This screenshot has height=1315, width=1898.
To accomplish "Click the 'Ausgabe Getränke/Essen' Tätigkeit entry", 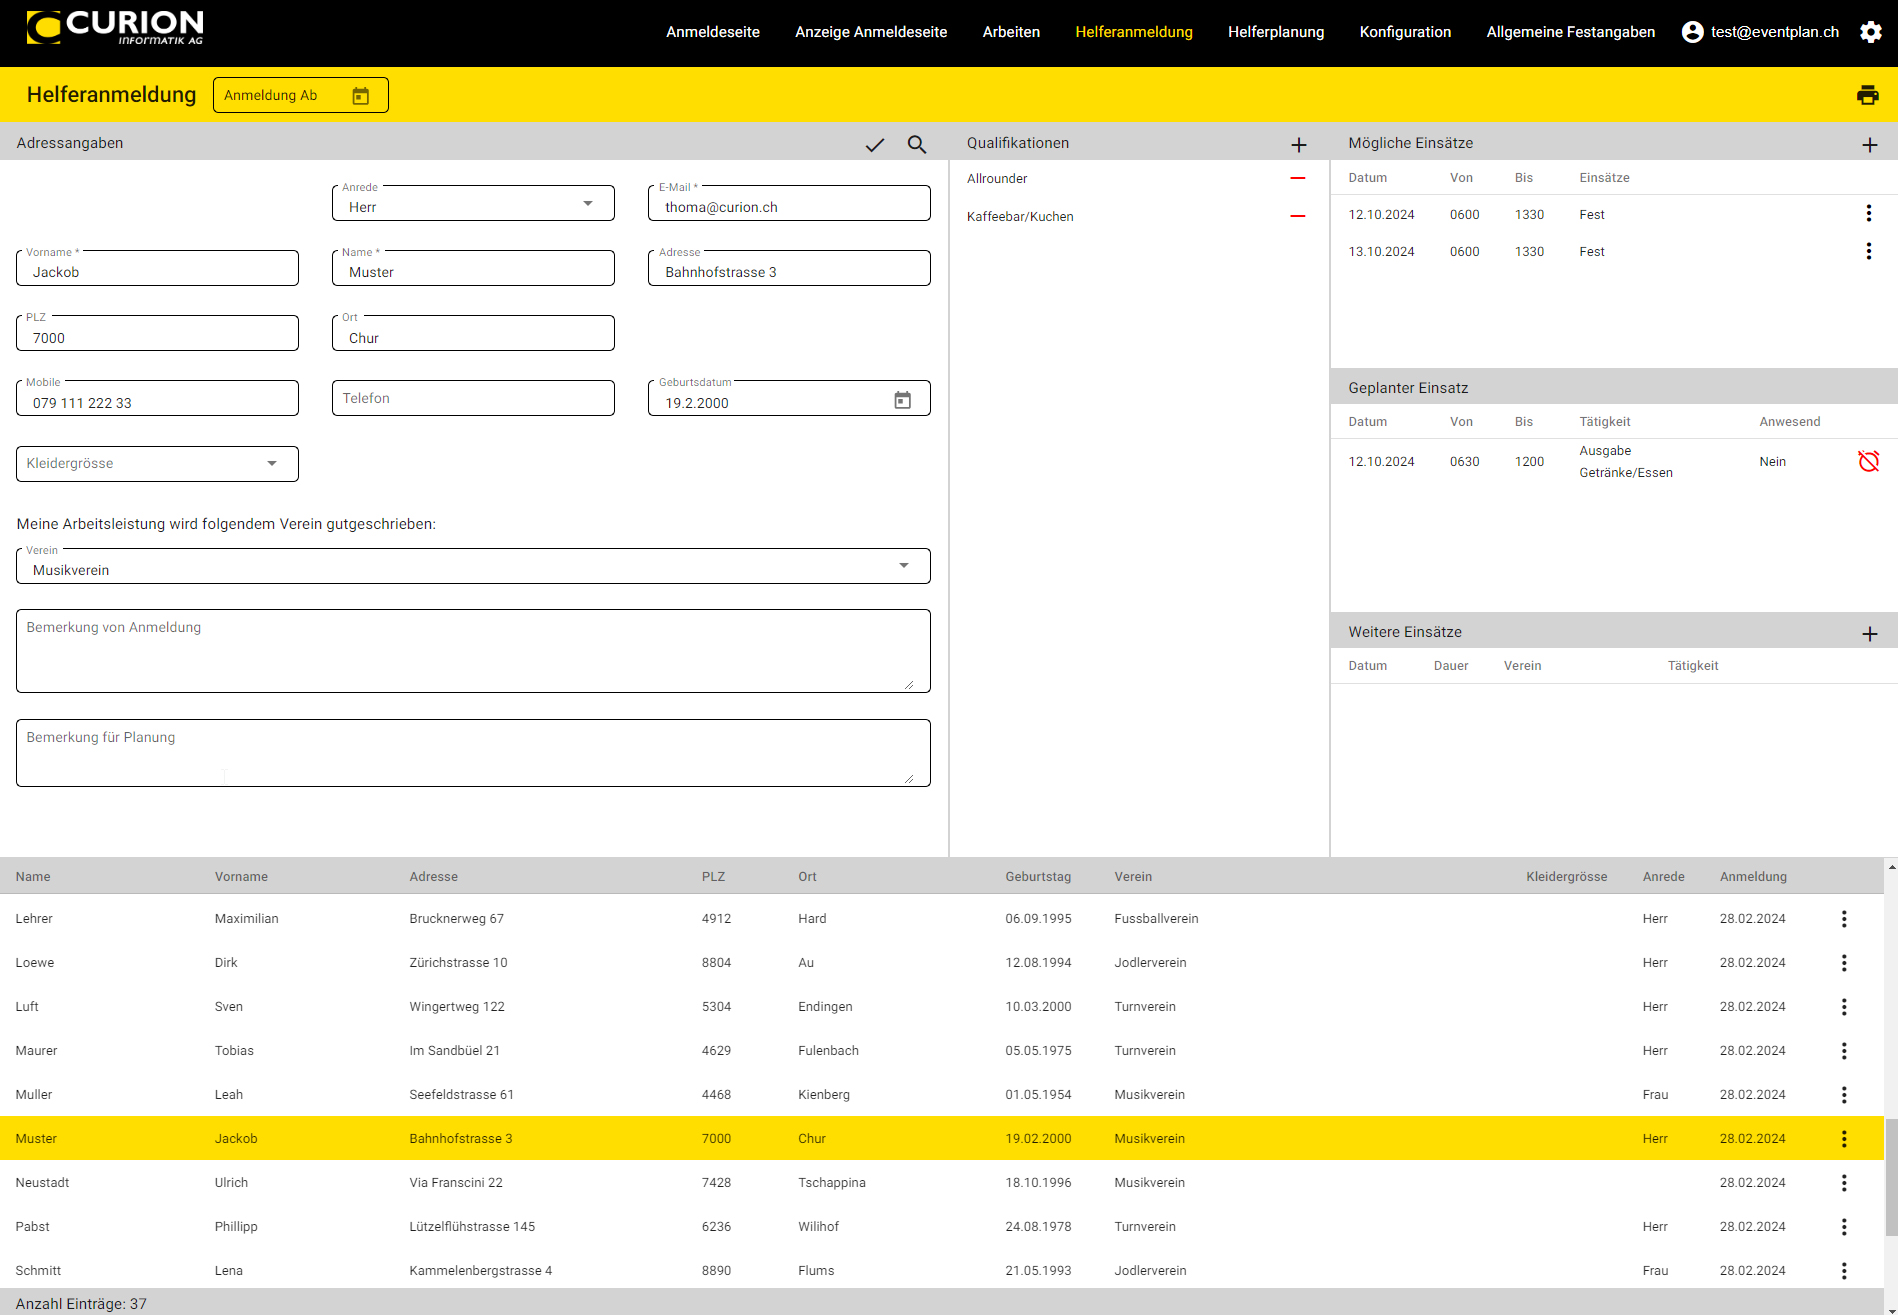I will click(1626, 462).
